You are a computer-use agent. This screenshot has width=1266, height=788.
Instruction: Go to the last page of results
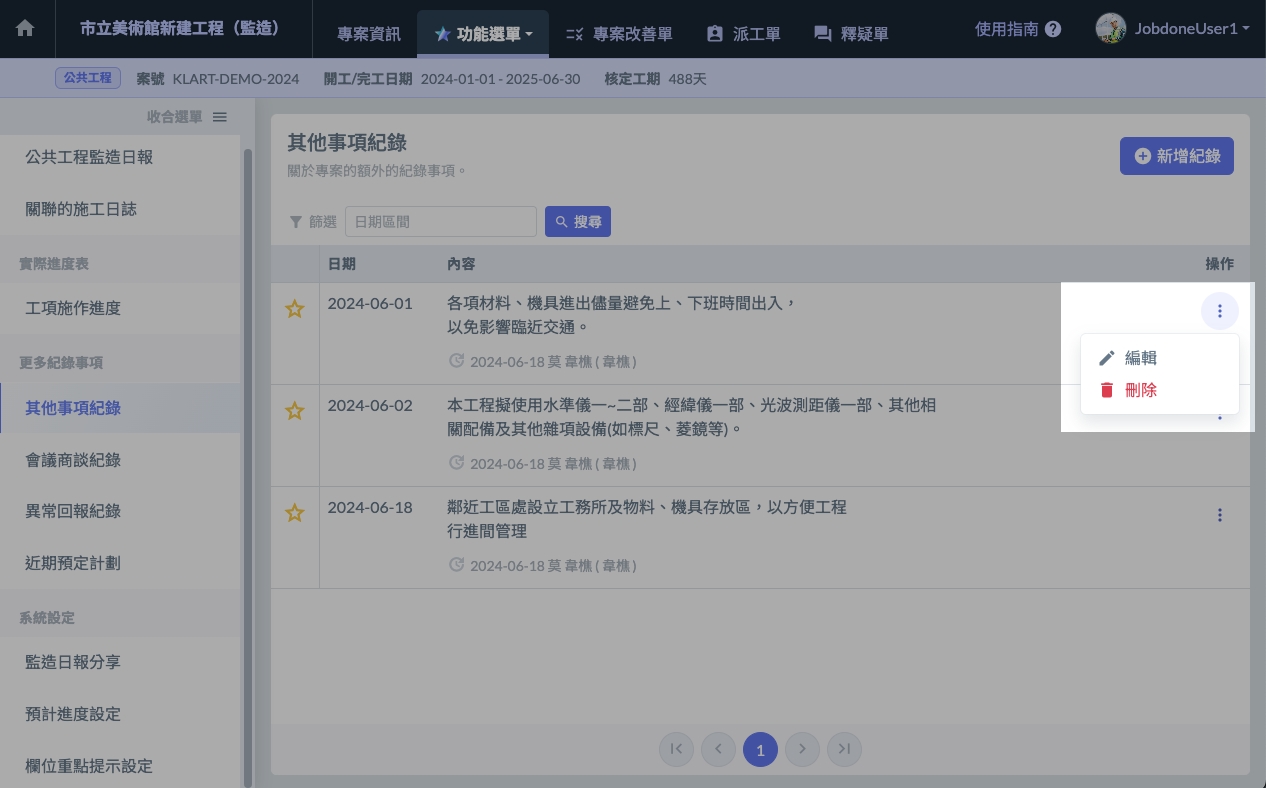(844, 749)
